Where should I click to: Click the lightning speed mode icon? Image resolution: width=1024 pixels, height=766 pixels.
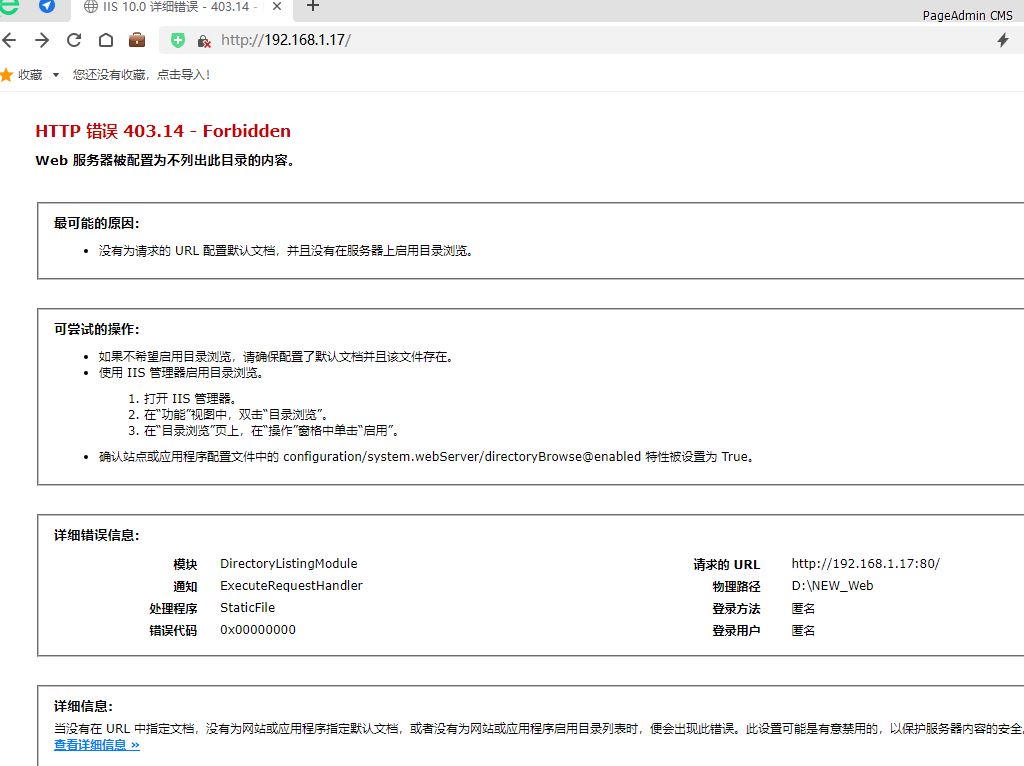[x=1003, y=40]
